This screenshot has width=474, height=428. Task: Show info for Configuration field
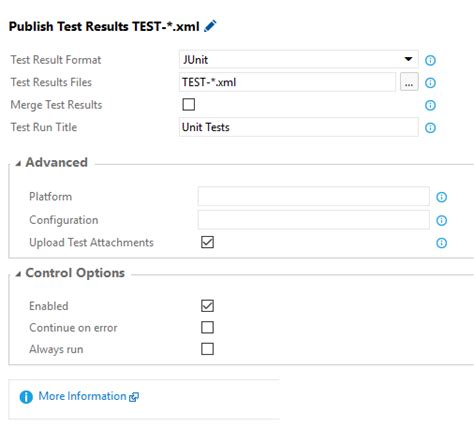point(441,220)
